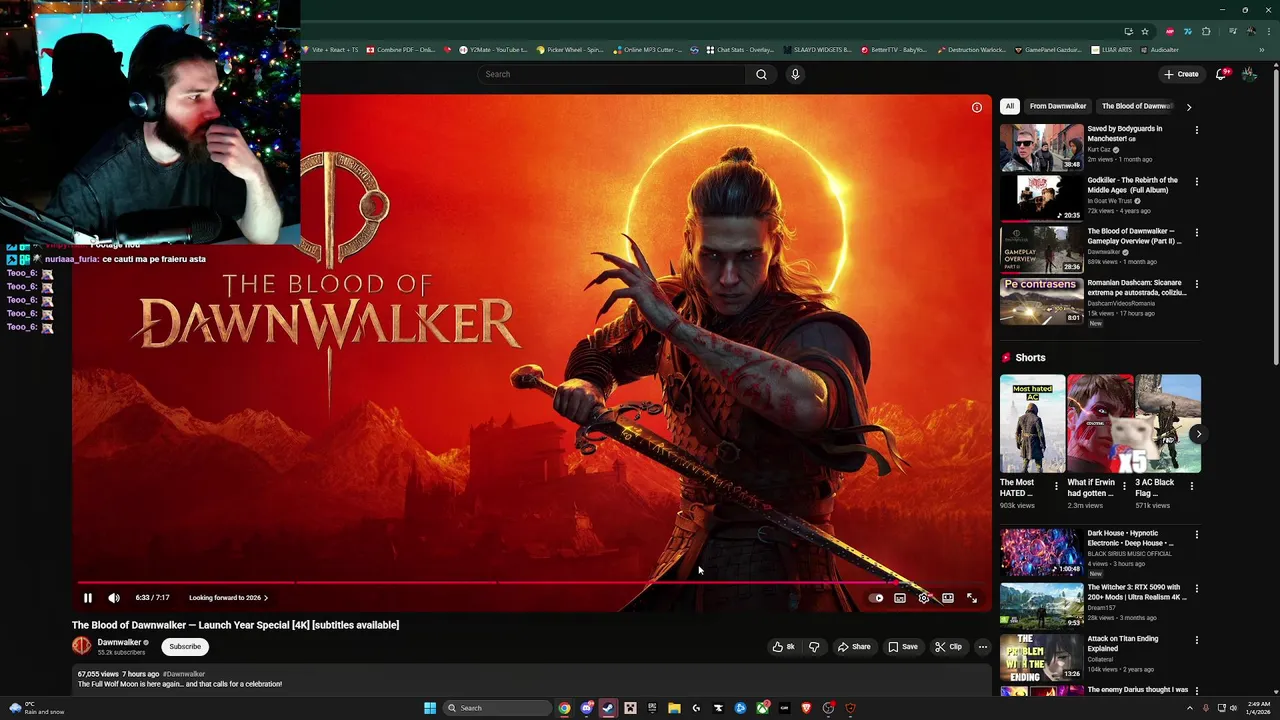1280x720 pixels.
Task: Open the 'Y2Mate - YouTube' bookmark
Action: click(494, 49)
